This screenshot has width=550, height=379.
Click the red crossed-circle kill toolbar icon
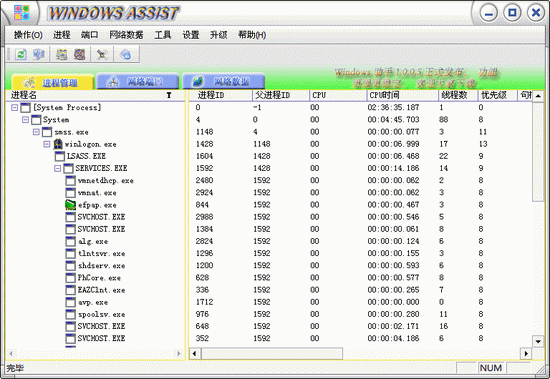tap(80, 54)
